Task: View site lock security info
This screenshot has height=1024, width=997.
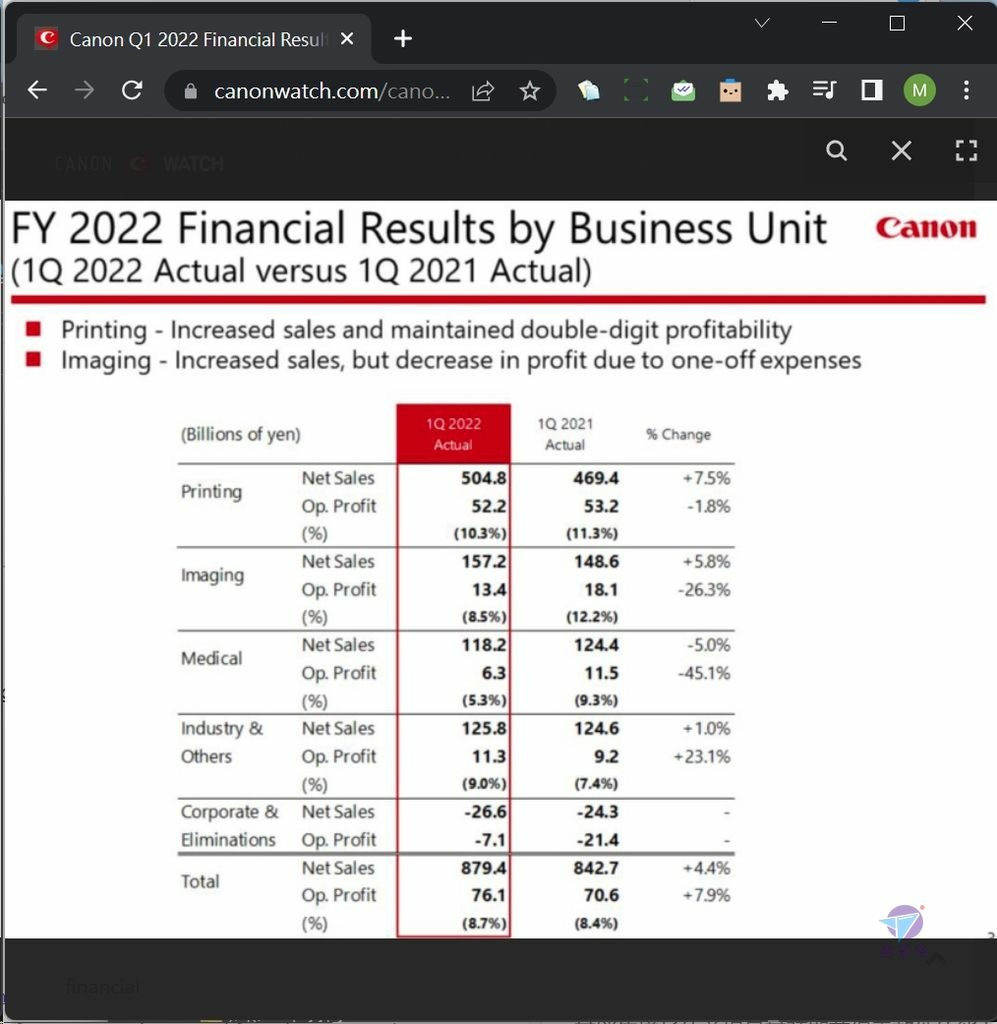Action: pyautogui.click(x=191, y=91)
